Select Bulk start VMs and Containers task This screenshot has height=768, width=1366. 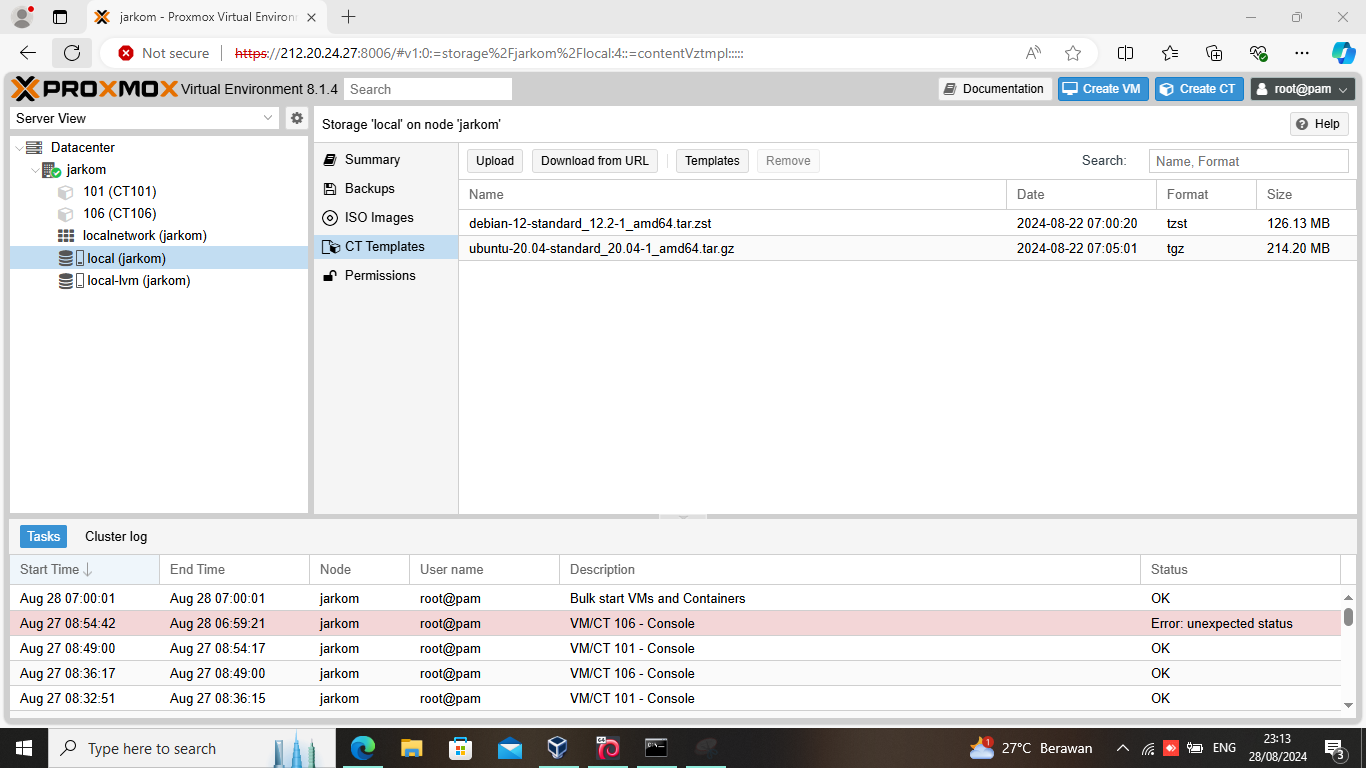pyautogui.click(x=675, y=599)
